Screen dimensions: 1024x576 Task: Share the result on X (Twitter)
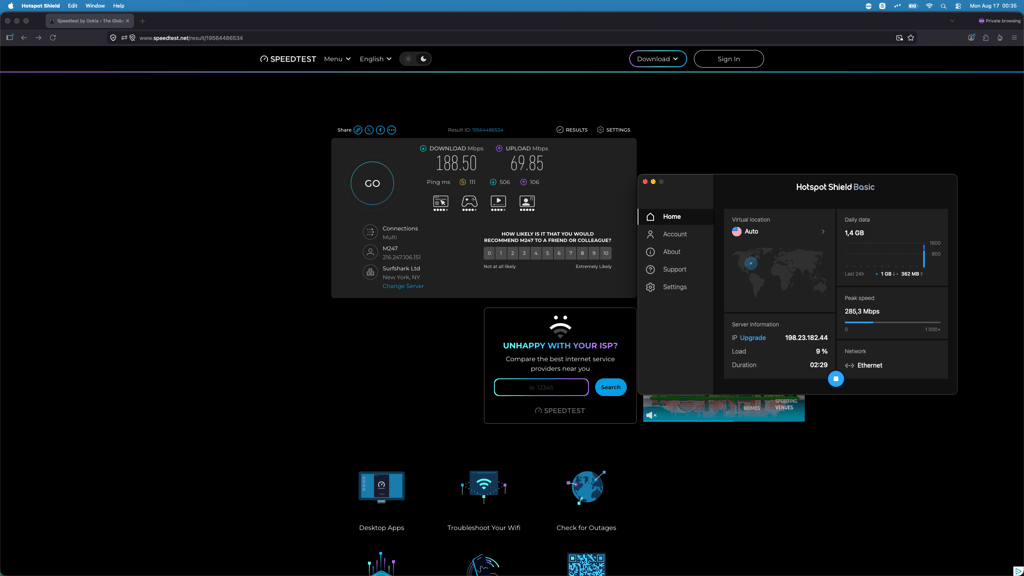(x=369, y=130)
